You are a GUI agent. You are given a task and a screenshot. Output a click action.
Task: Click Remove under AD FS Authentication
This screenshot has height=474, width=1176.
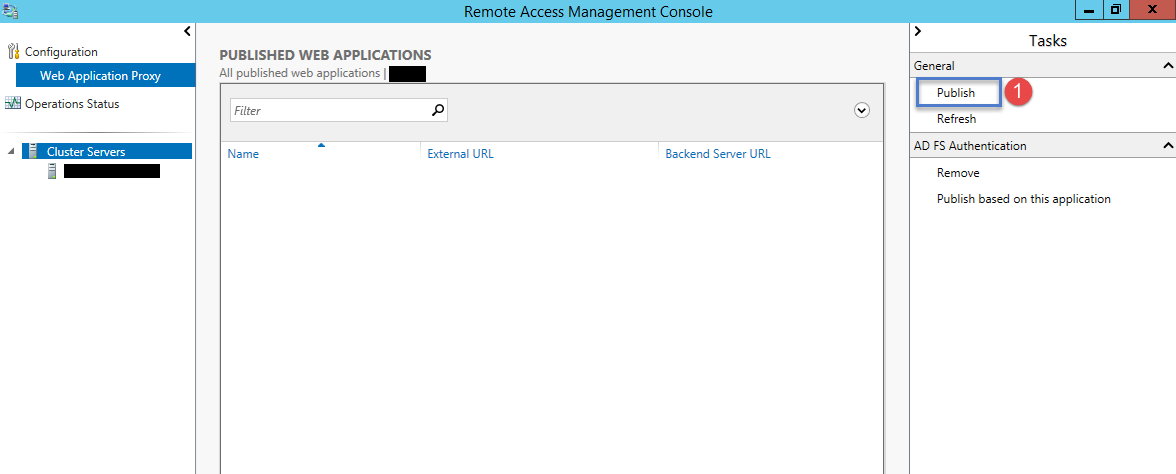[x=958, y=172]
